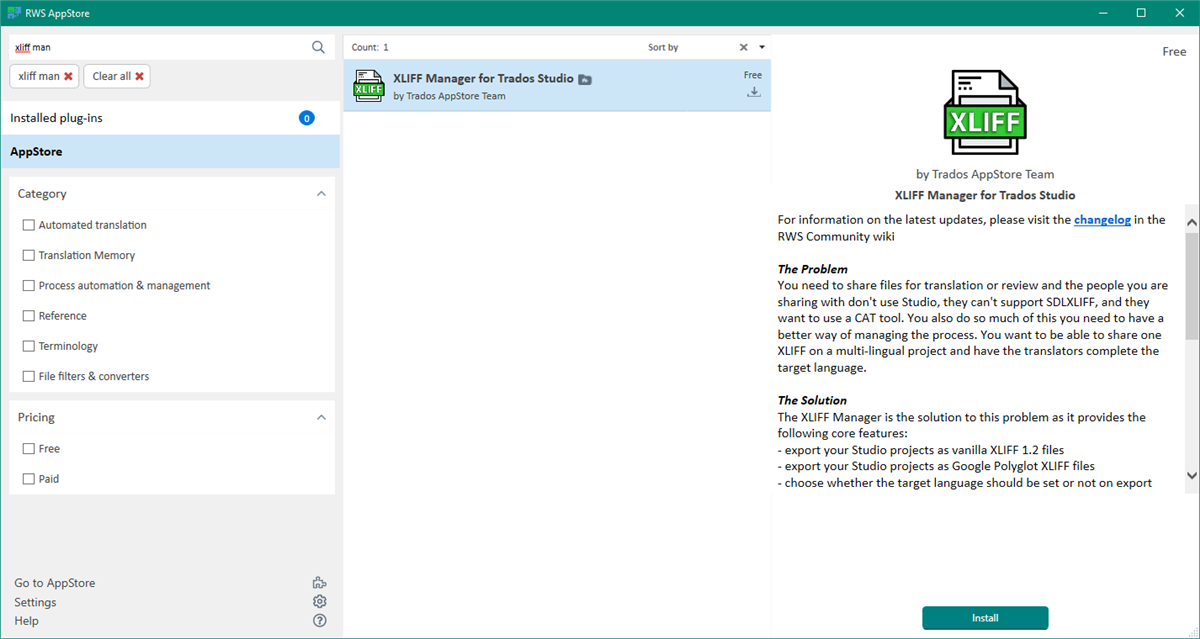Click the description scrollbar up arrow
Image resolution: width=1200 pixels, height=639 pixels.
pos(1192,221)
